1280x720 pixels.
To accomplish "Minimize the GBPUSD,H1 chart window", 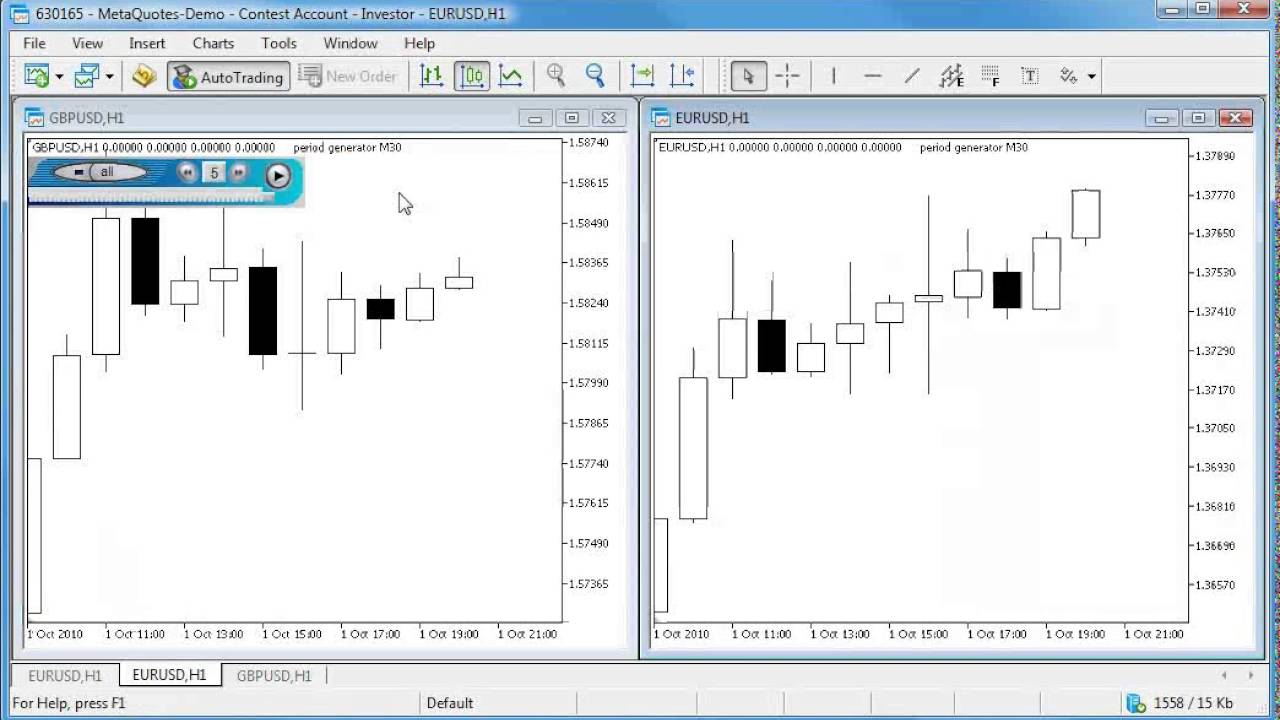I will point(535,118).
